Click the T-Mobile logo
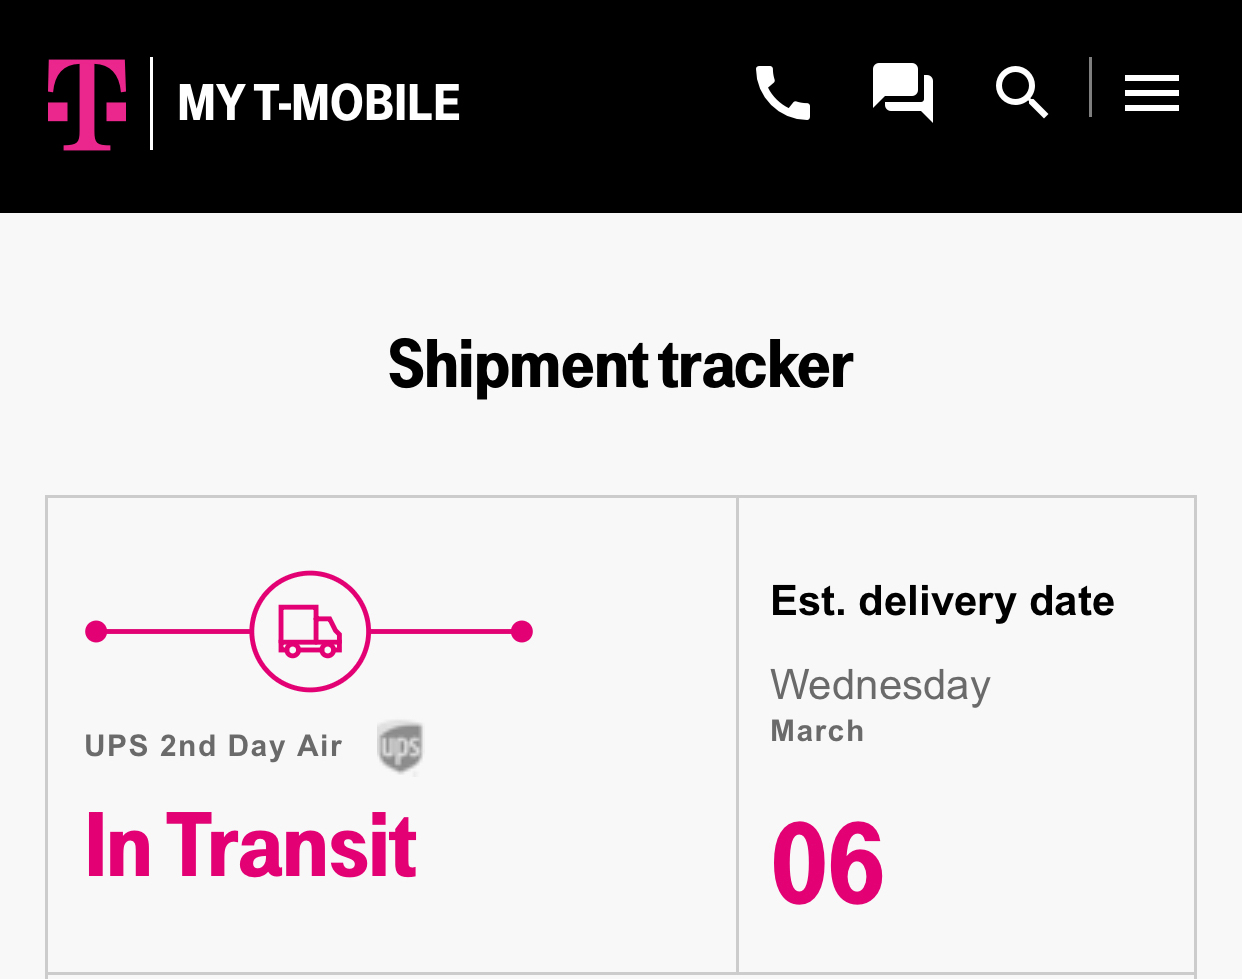Viewport: 1242px width, 979px height. (x=86, y=104)
